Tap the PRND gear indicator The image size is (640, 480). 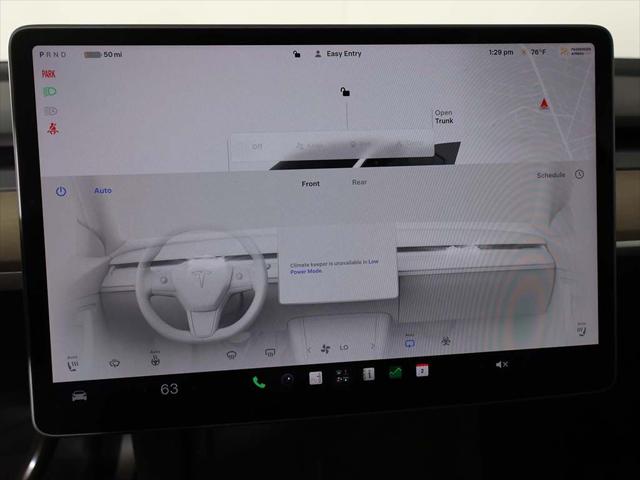point(53,54)
